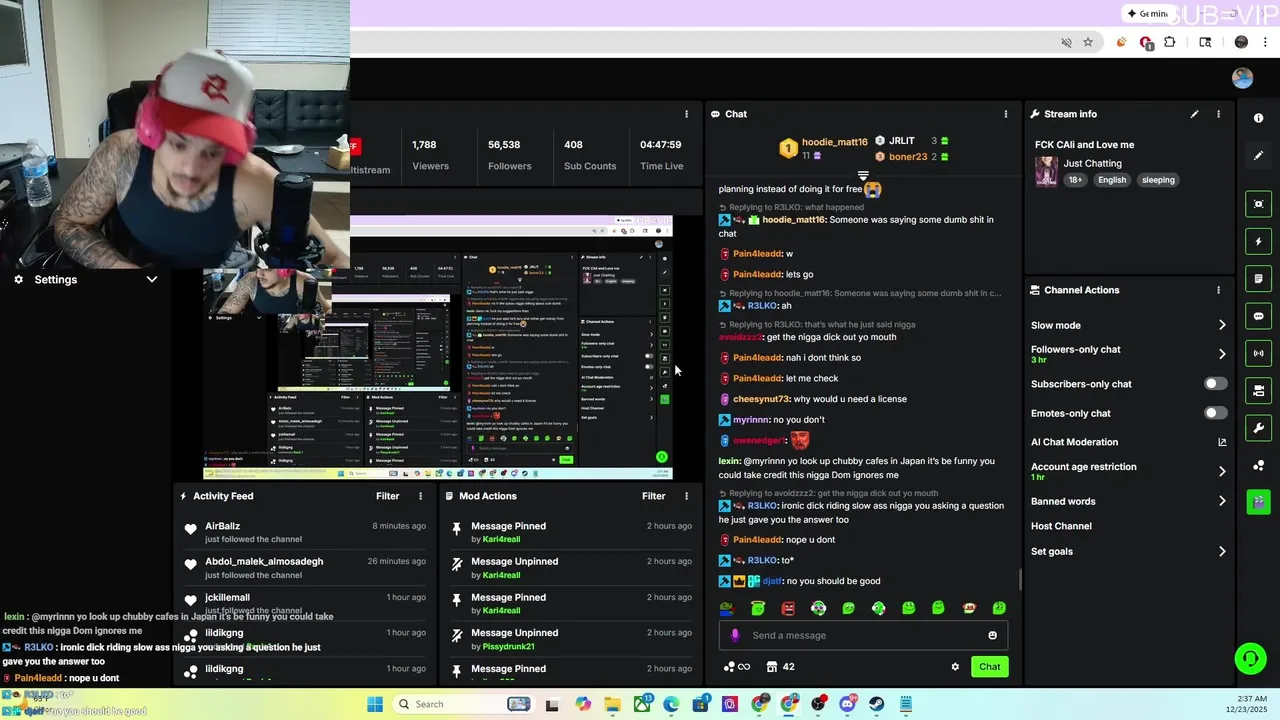Open the Stream info panel three-dot menu

(x=1218, y=114)
